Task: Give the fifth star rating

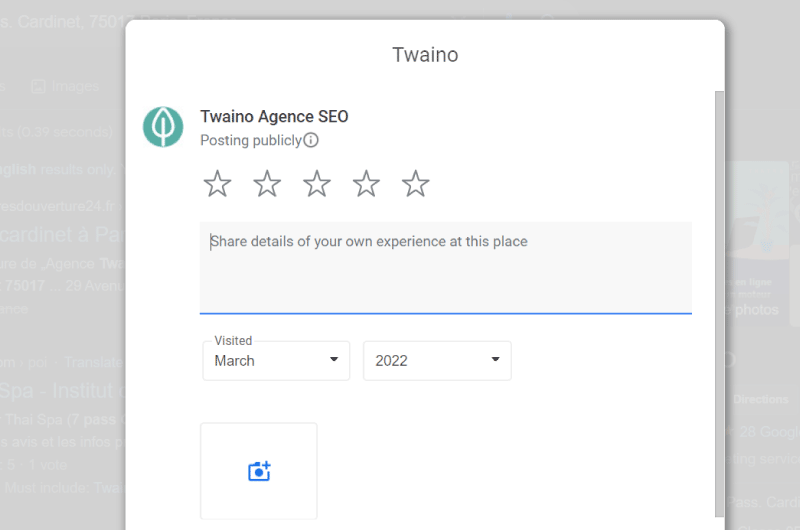Action: pos(415,184)
